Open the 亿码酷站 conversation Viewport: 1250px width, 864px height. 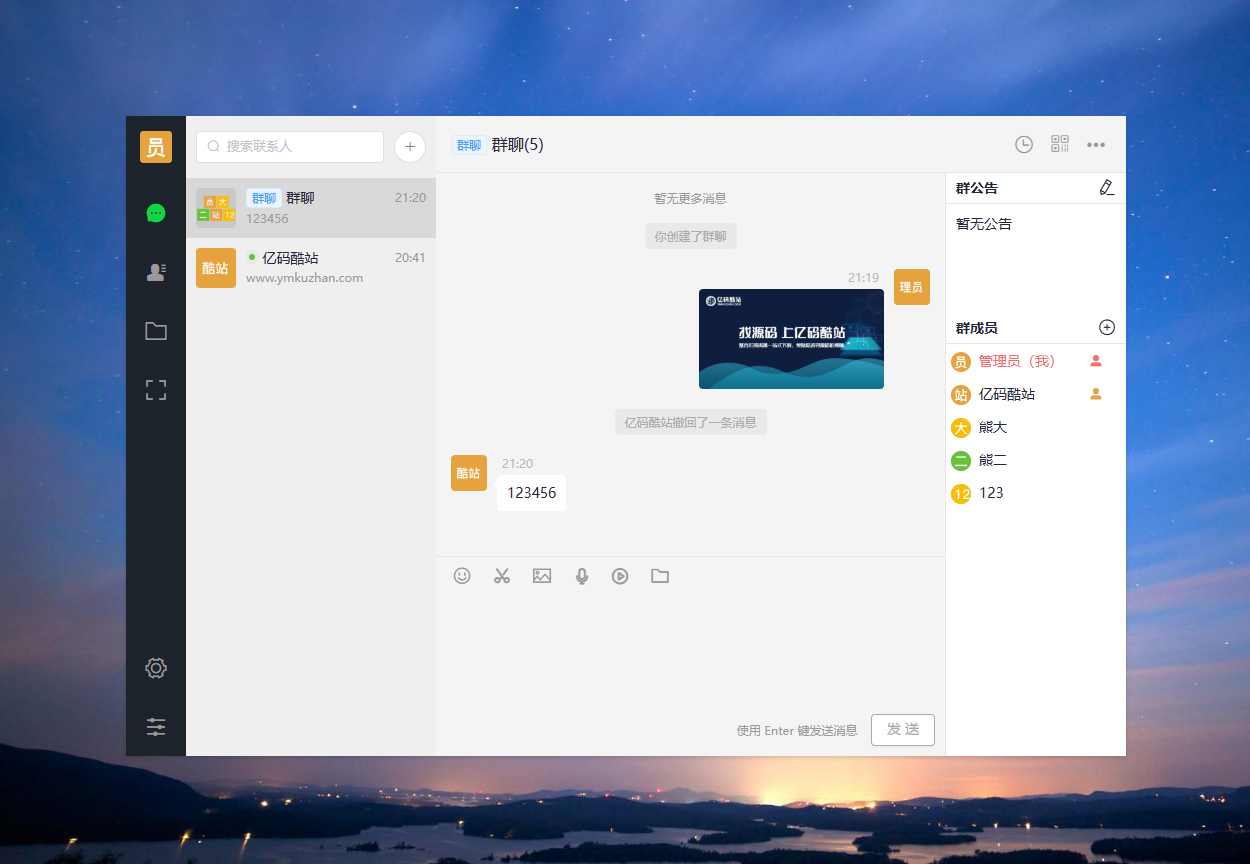311,268
